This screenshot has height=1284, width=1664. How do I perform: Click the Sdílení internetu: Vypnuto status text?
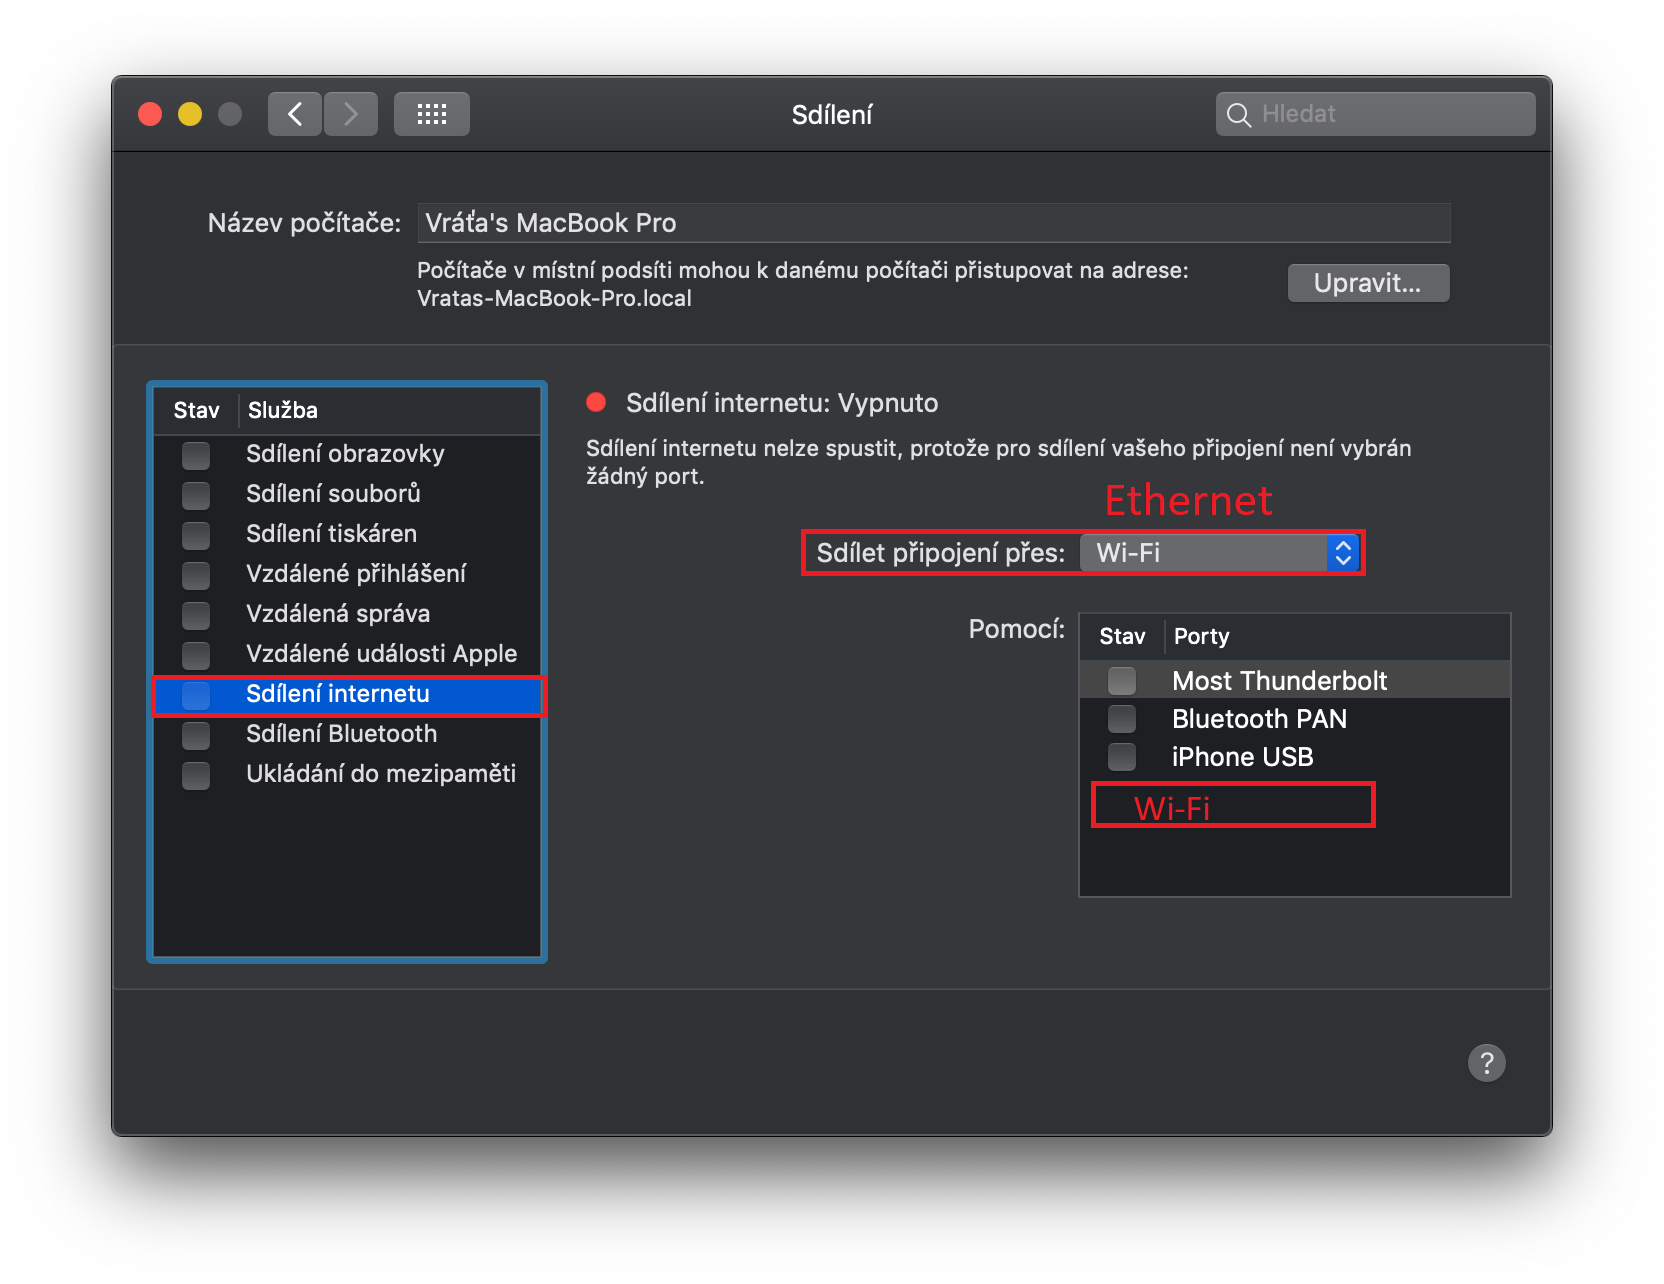(x=782, y=403)
